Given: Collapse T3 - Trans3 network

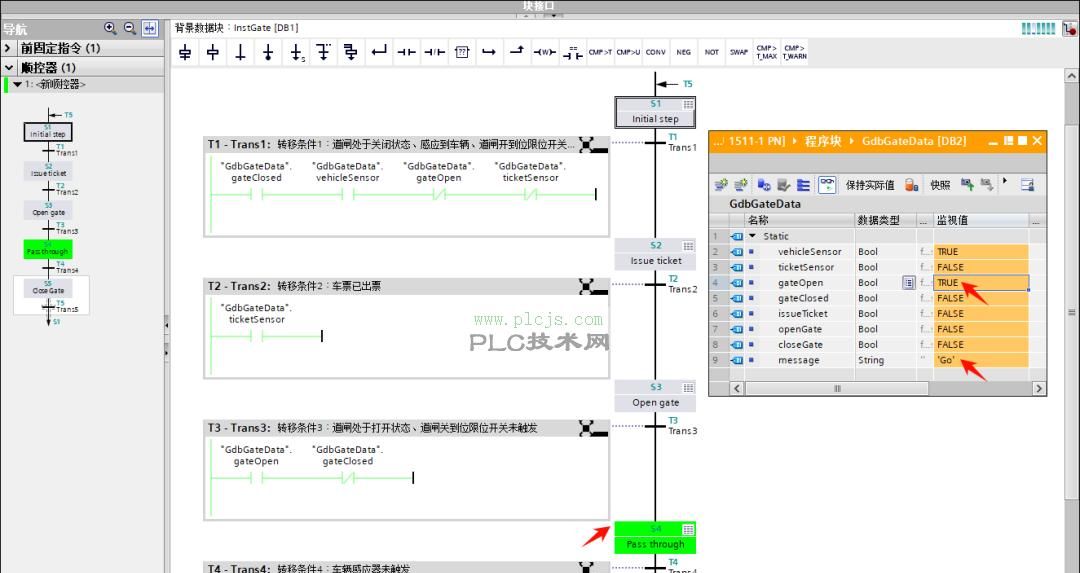Looking at the screenshot, I should tap(592, 428).
